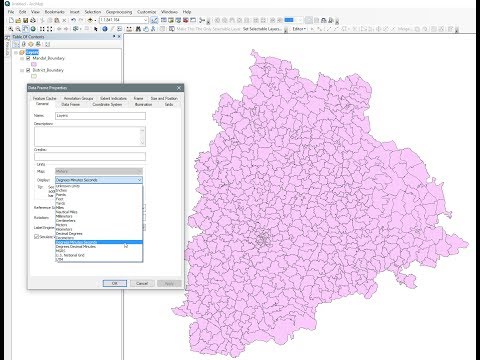Select the Find binoculars tool
Image resolution: width=480 pixels, height=360 pixels.
[x=138, y=29]
